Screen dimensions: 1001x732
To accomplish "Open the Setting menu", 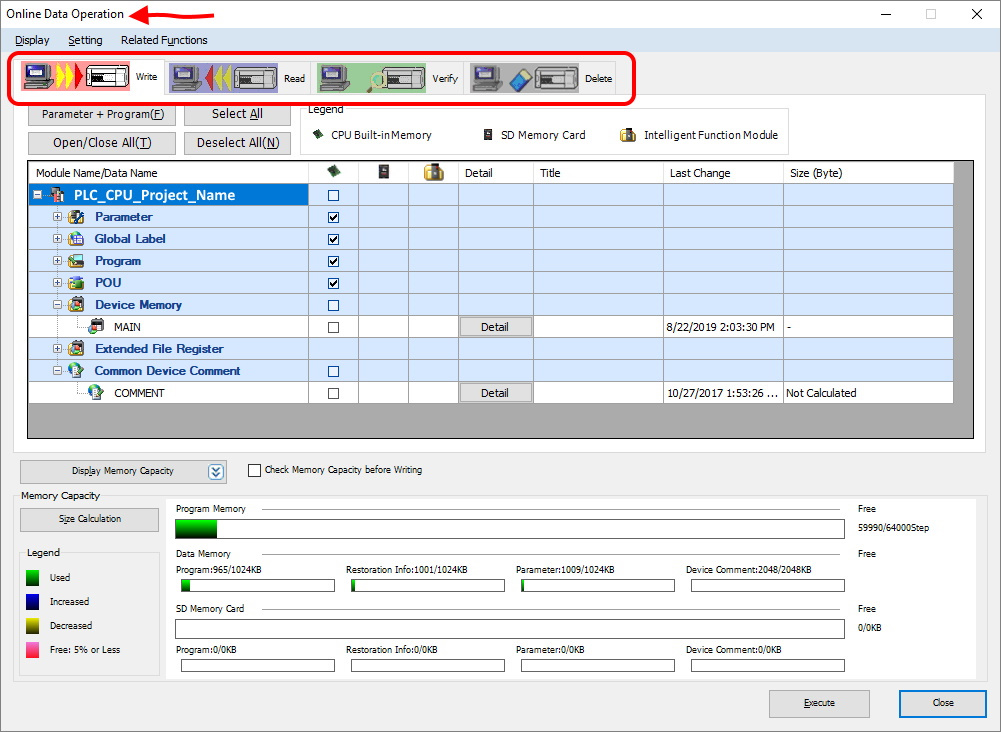I will point(85,40).
